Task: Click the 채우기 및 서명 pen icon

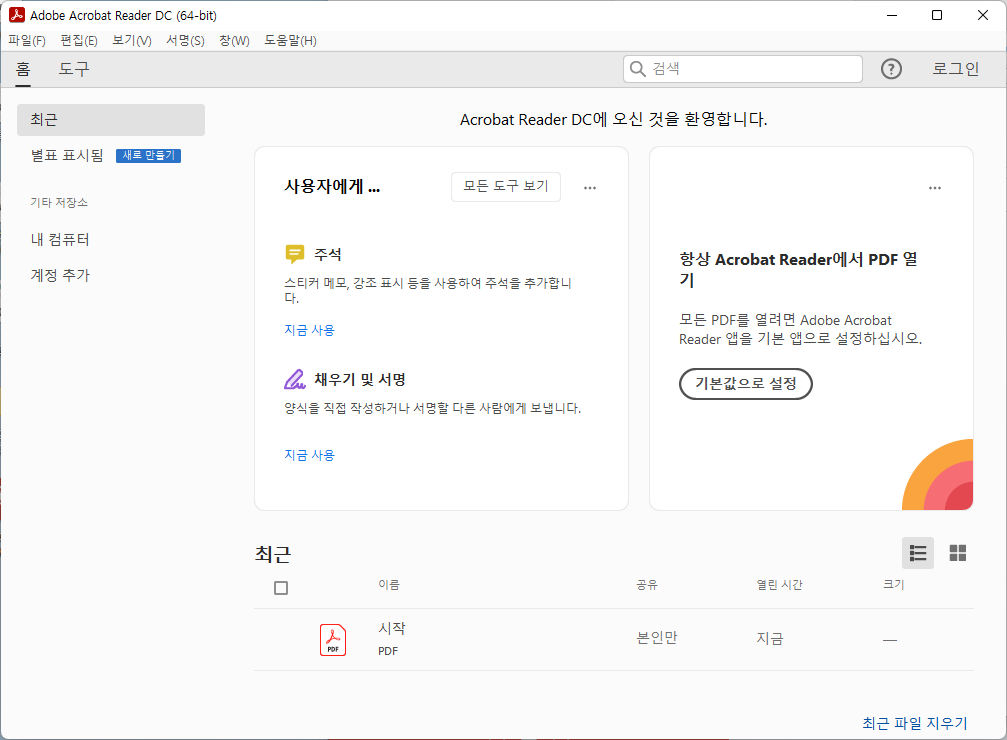Action: pyautogui.click(x=294, y=380)
